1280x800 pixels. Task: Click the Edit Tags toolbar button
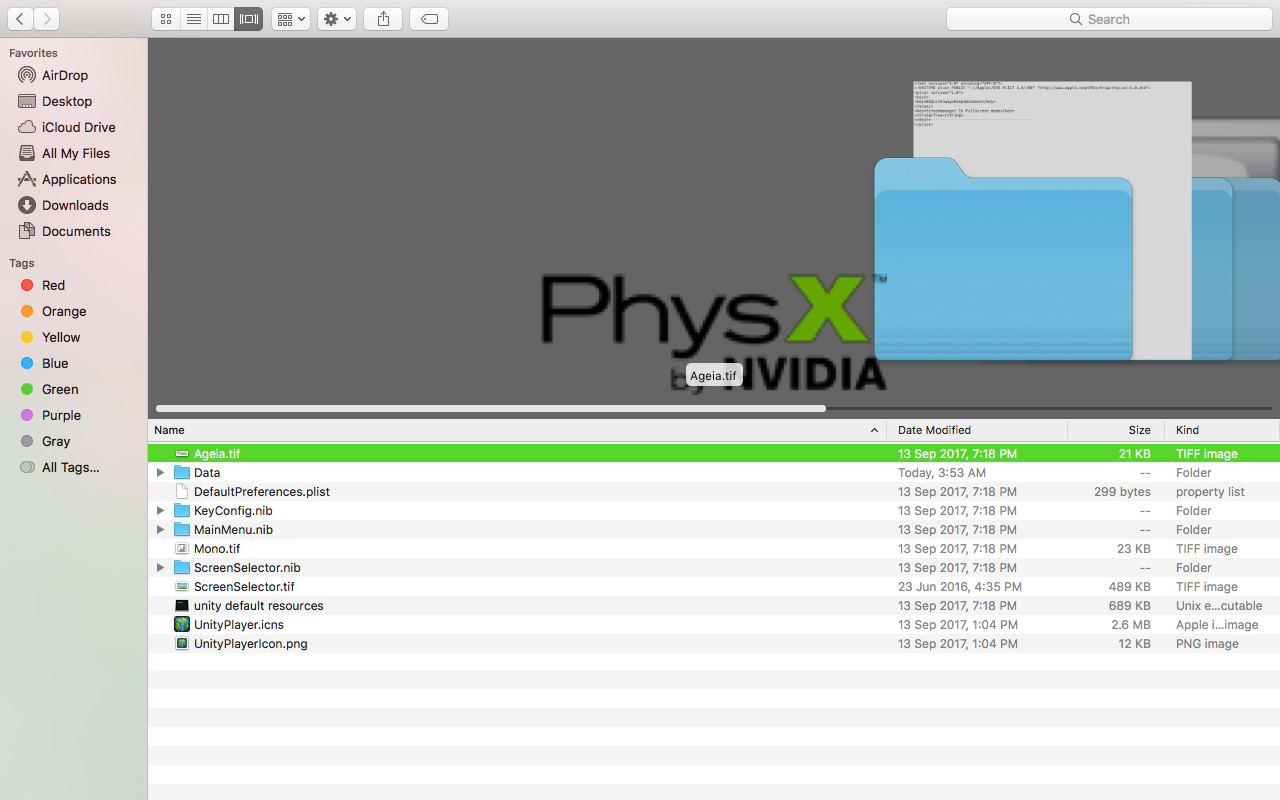pyautogui.click(x=429, y=19)
